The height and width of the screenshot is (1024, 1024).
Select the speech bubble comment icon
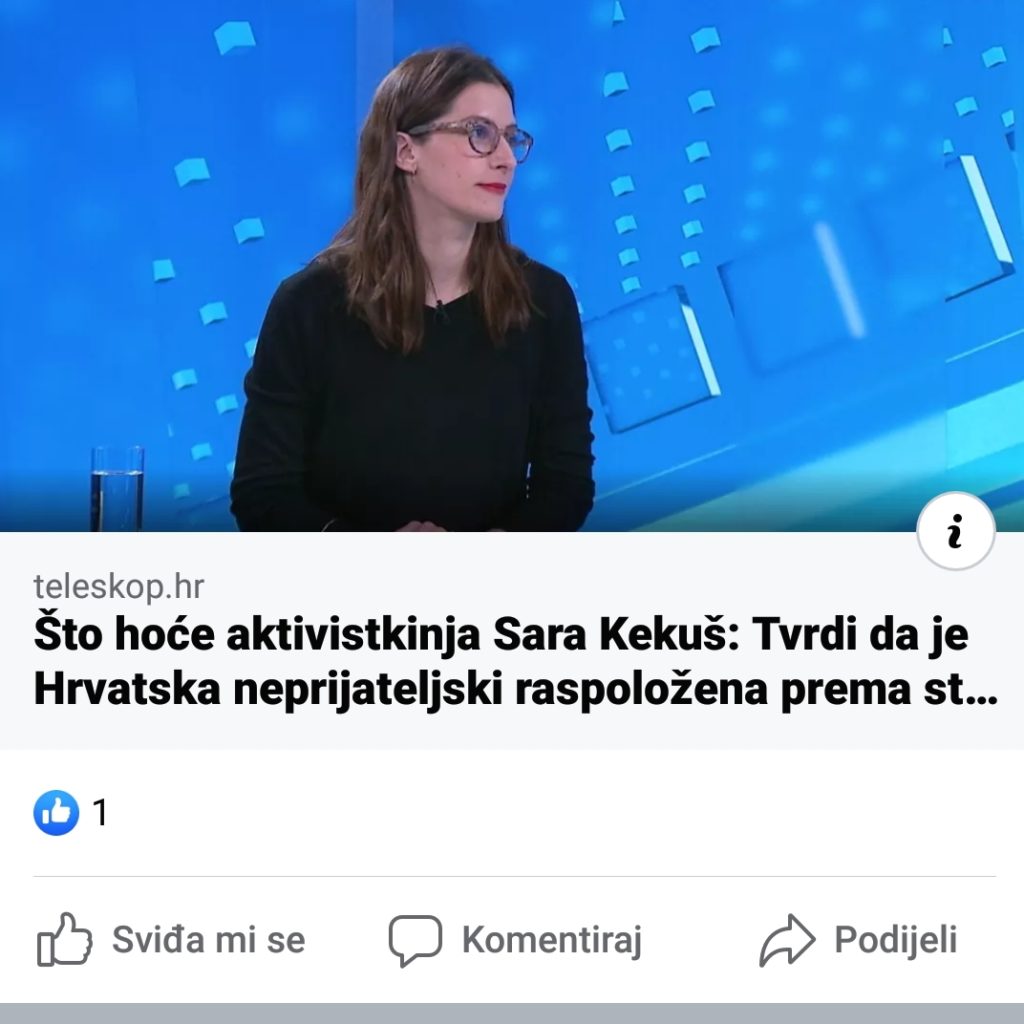click(x=415, y=940)
